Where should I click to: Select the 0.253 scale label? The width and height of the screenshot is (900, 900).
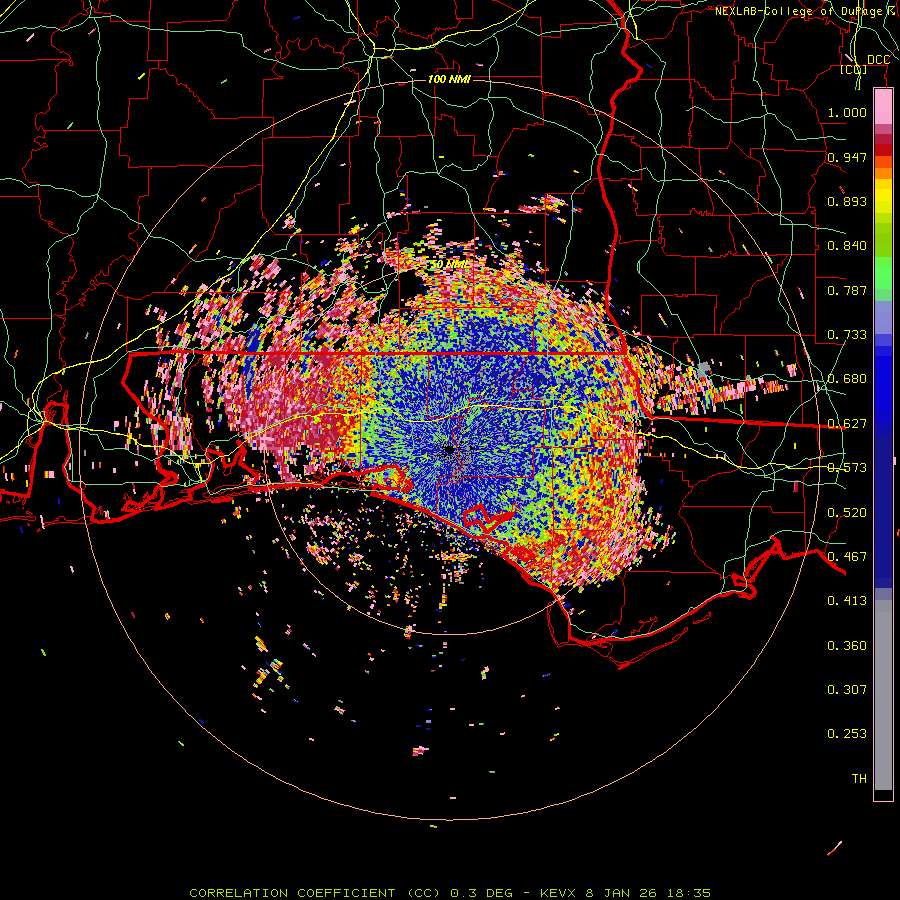847,734
